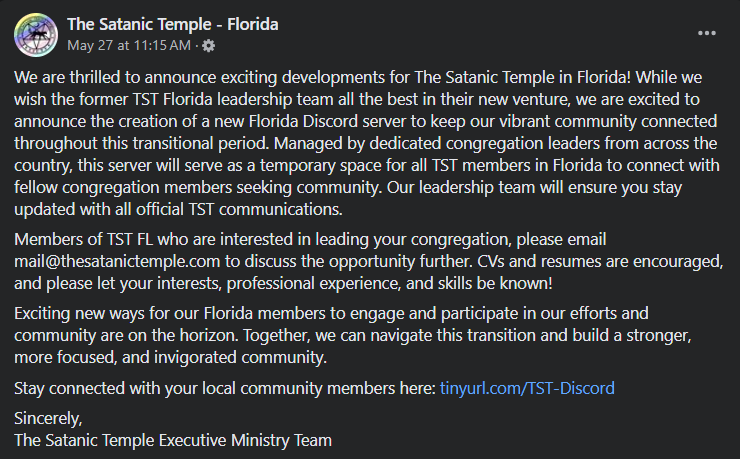Click the audience gear icon beside timestamp
The image size is (740, 459).
click(208, 45)
